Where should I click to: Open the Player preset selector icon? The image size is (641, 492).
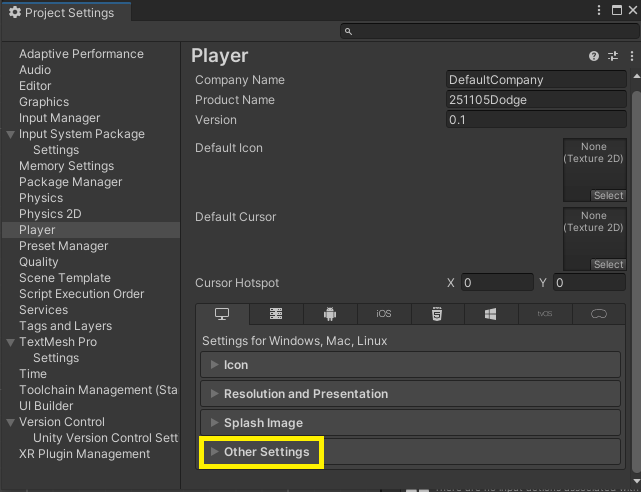613,56
